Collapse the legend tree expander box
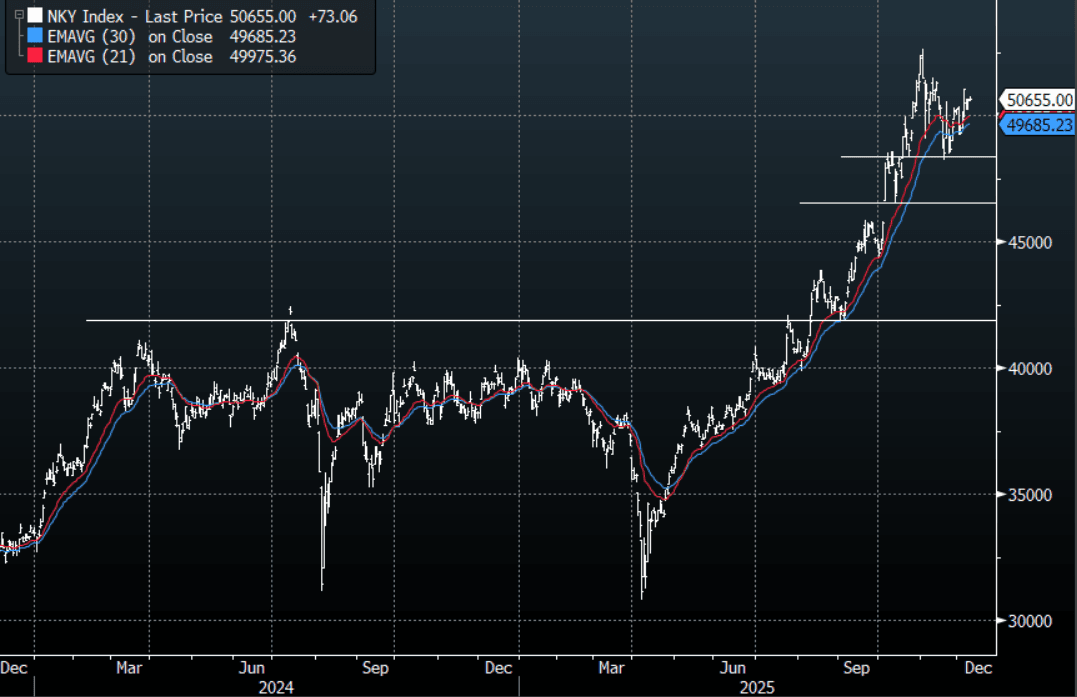 [17, 16]
